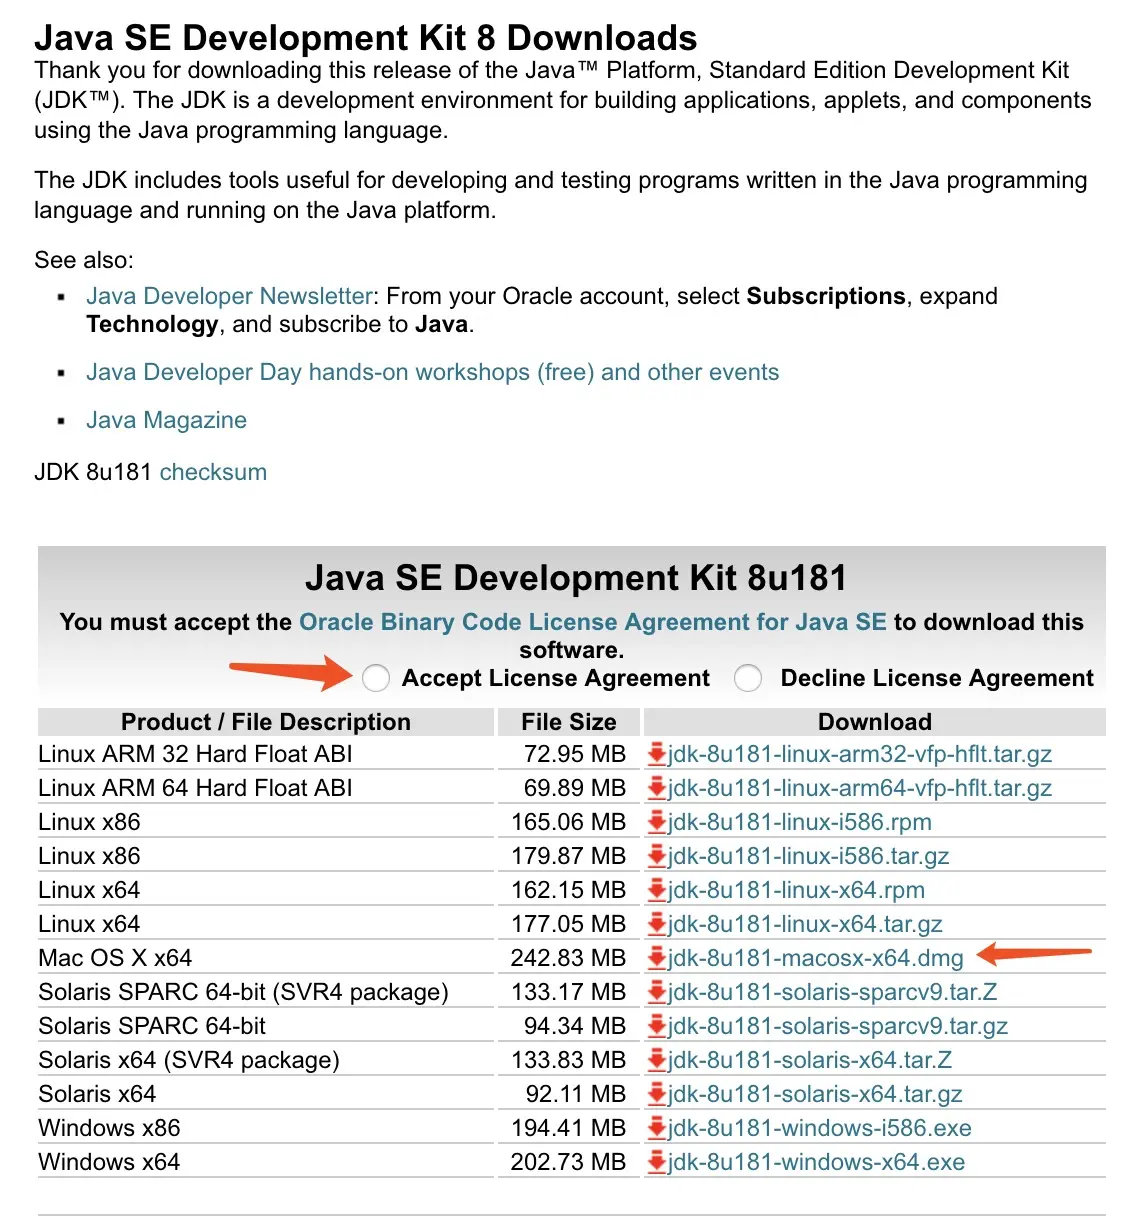Viewport: 1140px width, 1216px height.
Task: Select Decline License Agreement radio button
Action: [748, 678]
